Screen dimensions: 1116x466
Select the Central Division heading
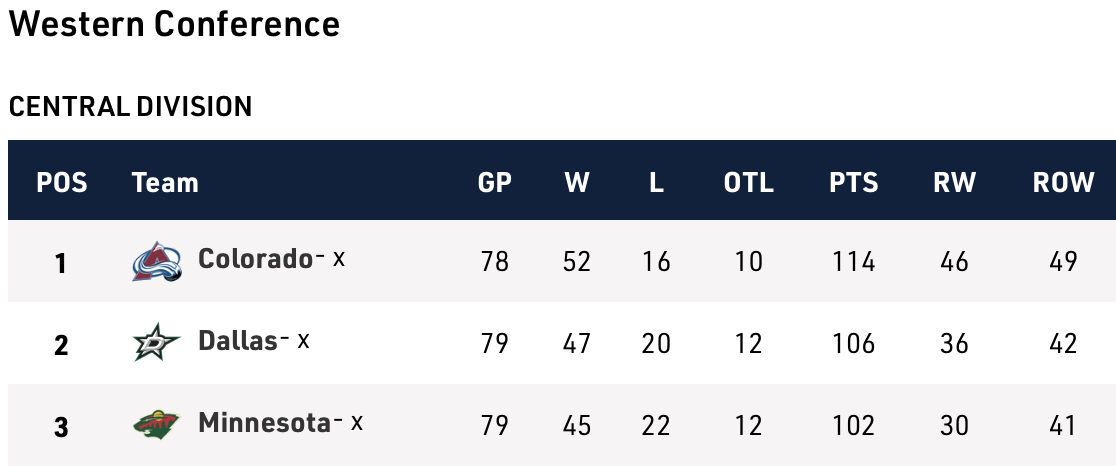coord(130,106)
